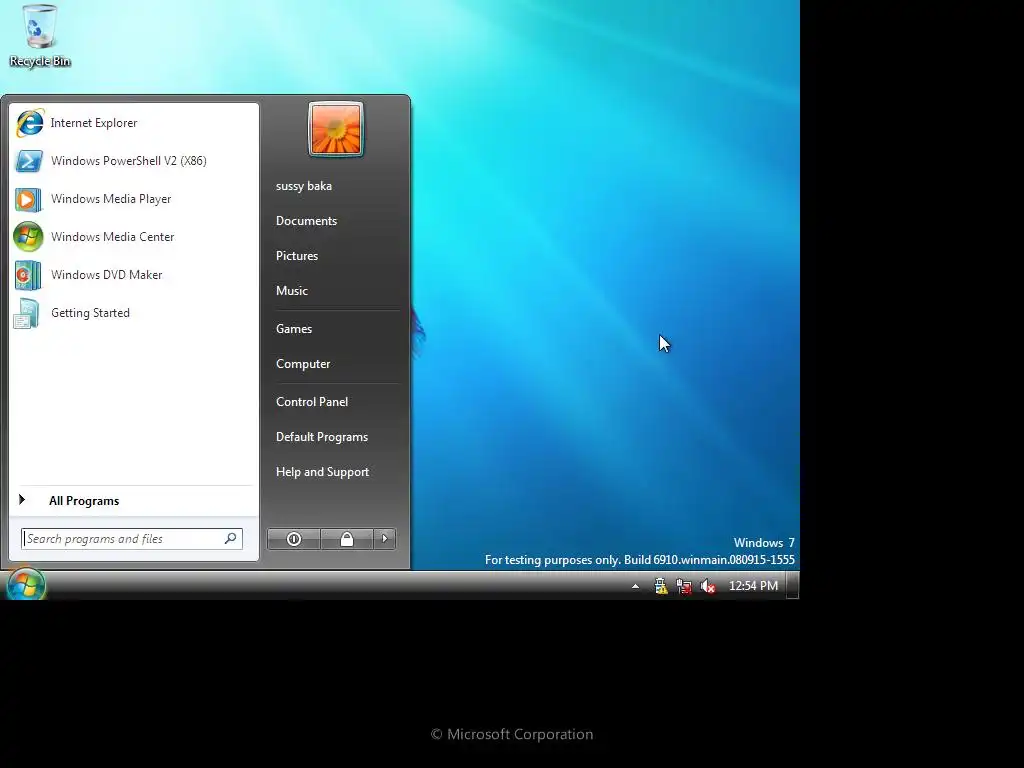Open the Action Center warning tray icon
This screenshot has height=768, width=1024.
[661, 586]
